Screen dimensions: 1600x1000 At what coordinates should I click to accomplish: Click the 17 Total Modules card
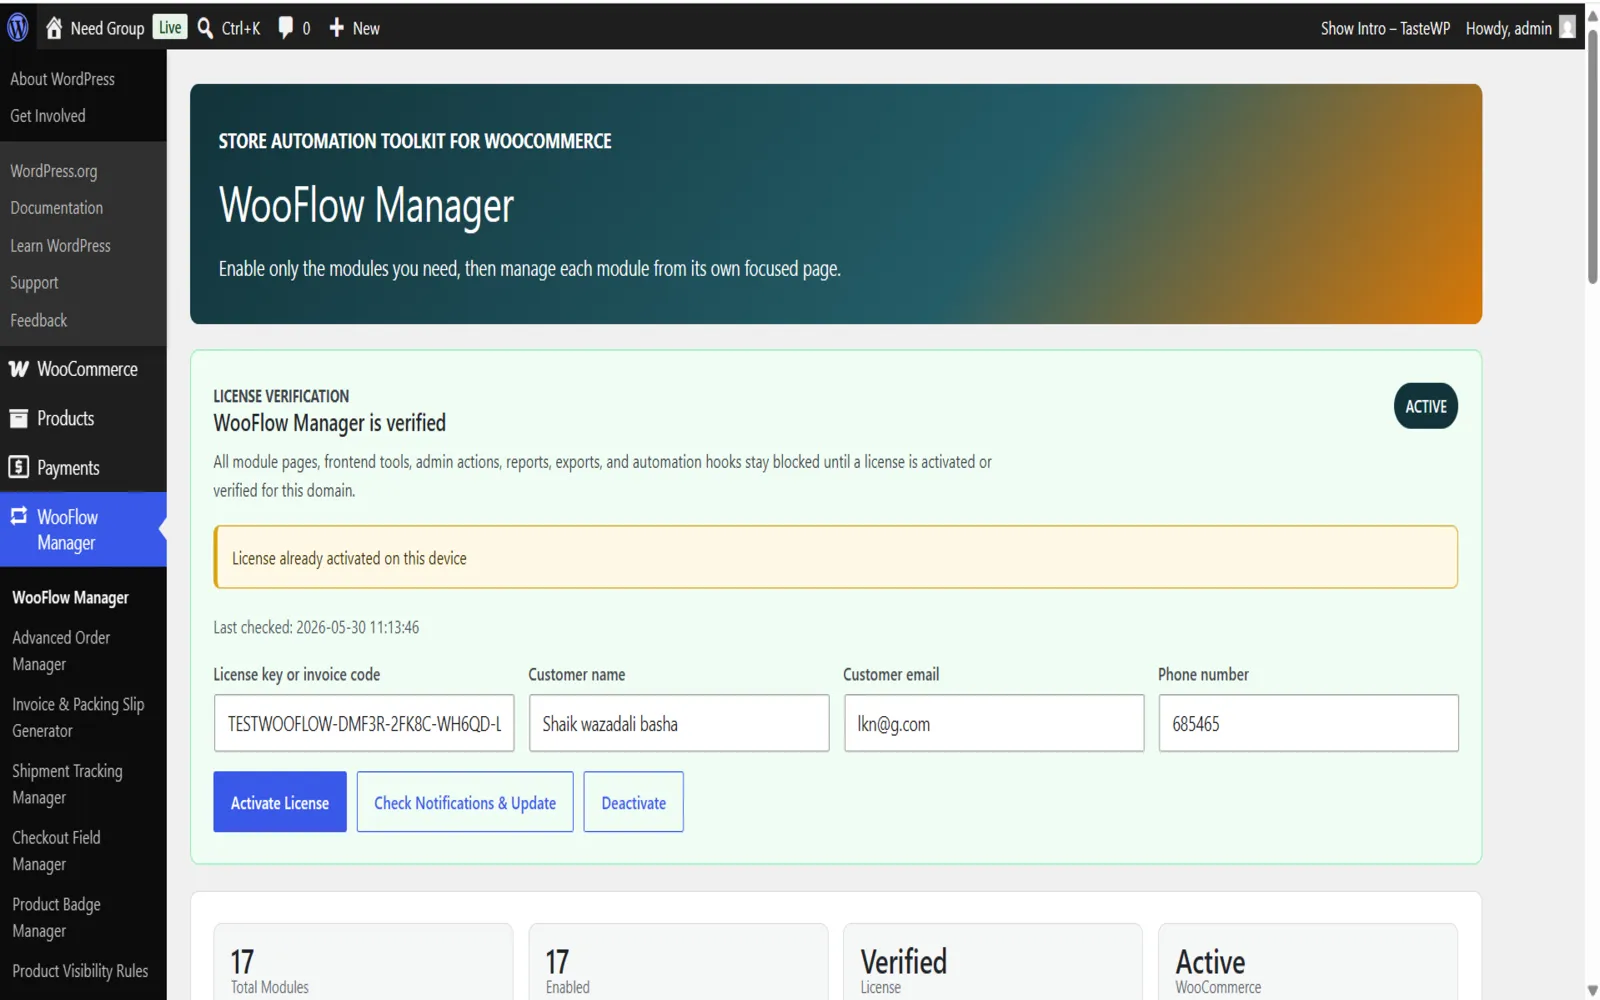tap(363, 963)
